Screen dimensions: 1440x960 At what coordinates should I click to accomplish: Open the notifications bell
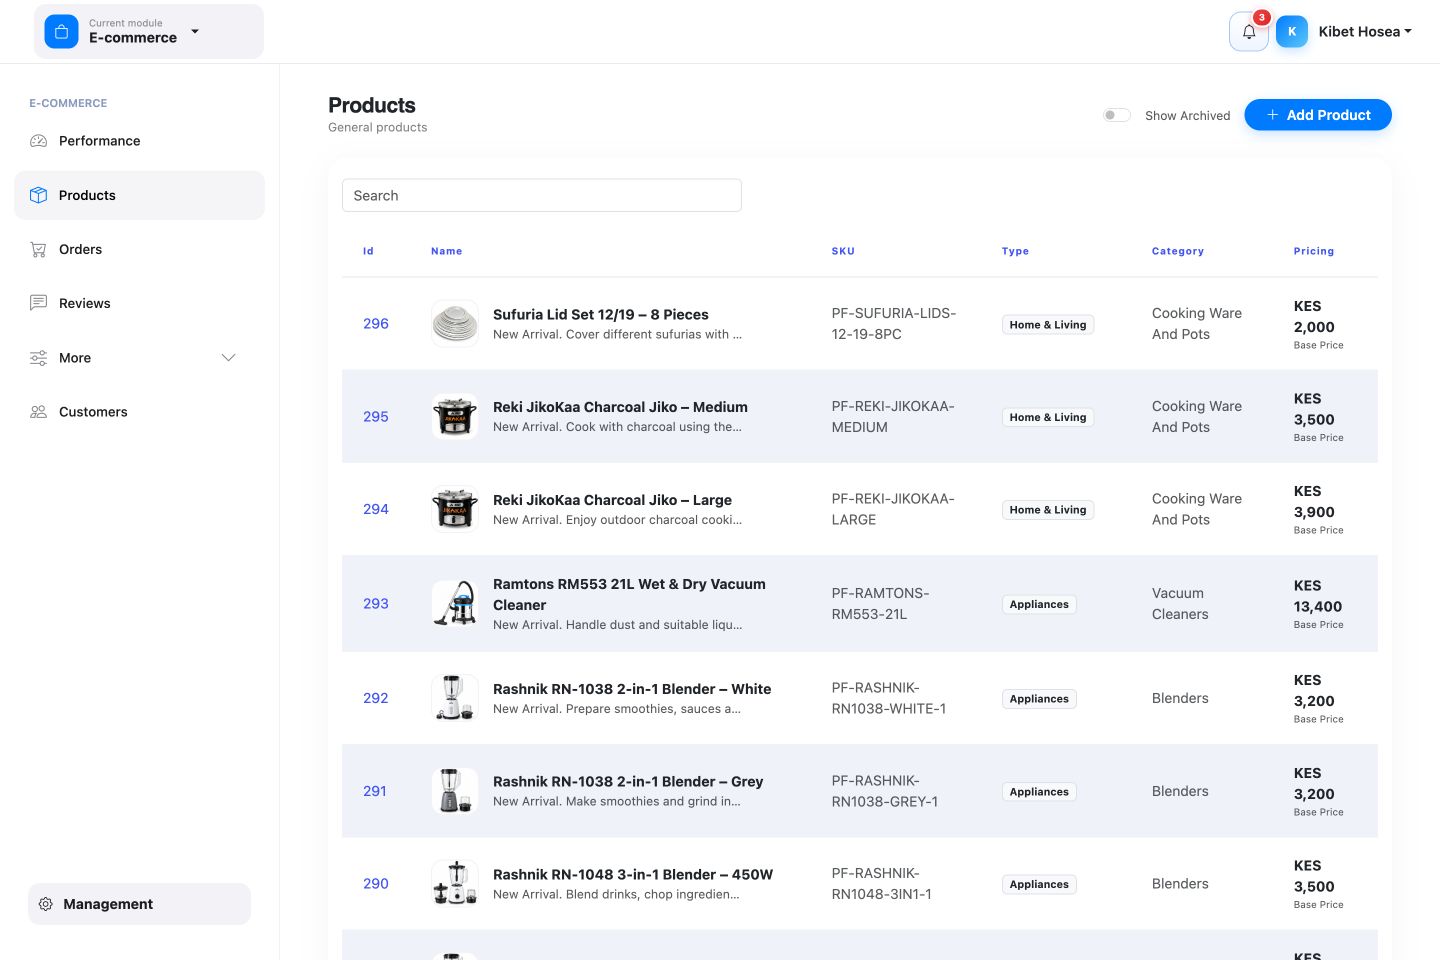point(1249,32)
